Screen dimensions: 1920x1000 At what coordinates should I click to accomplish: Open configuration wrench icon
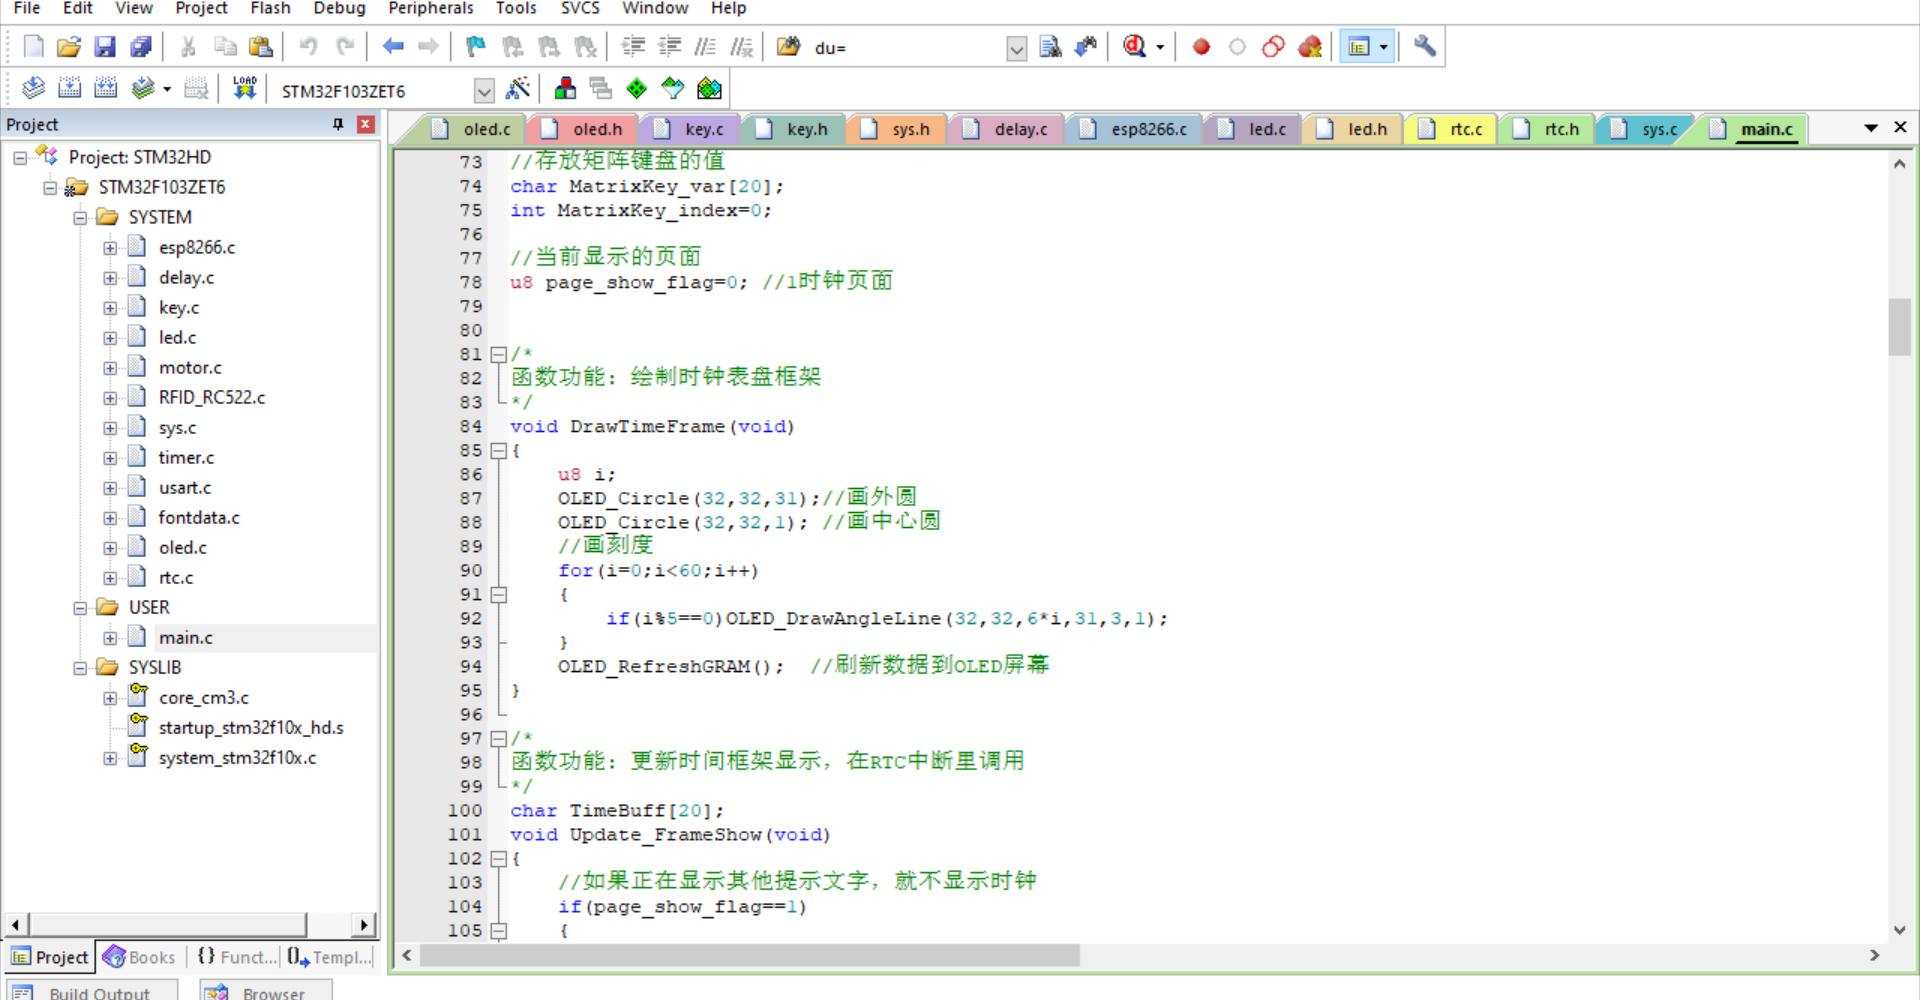click(1425, 46)
